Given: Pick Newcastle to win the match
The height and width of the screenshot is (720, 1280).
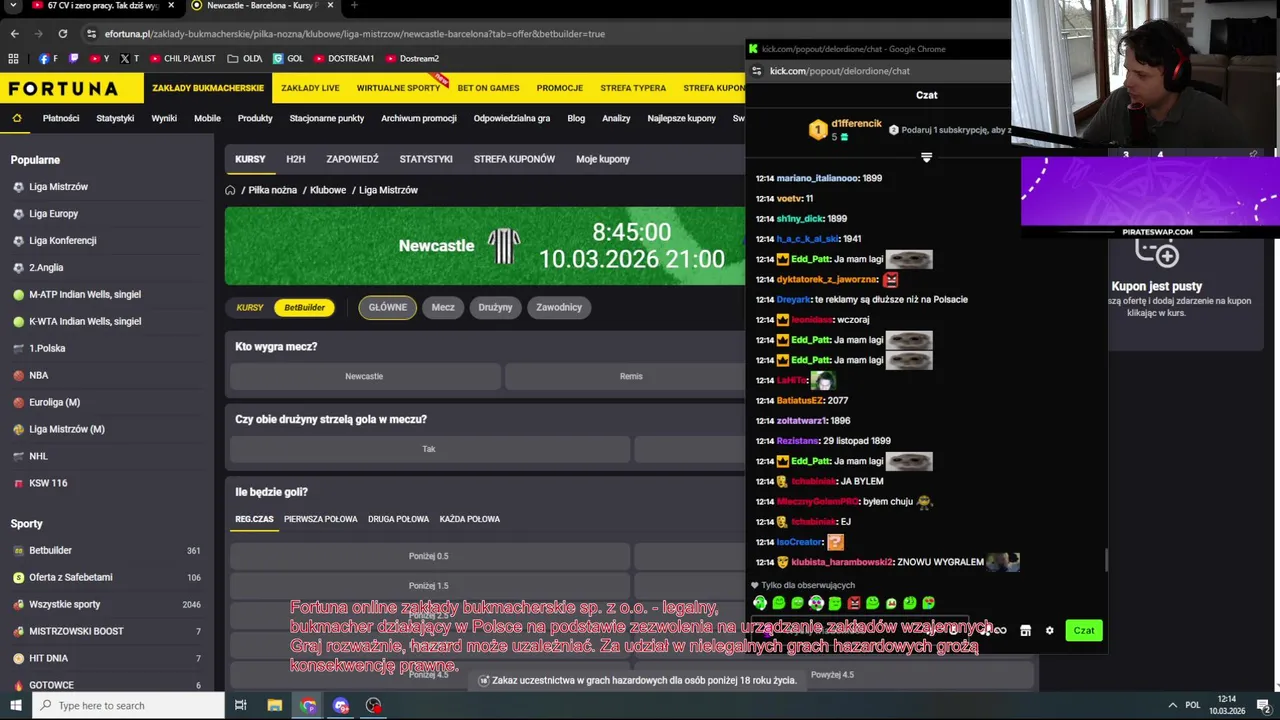Looking at the screenshot, I should pyautogui.click(x=364, y=376).
